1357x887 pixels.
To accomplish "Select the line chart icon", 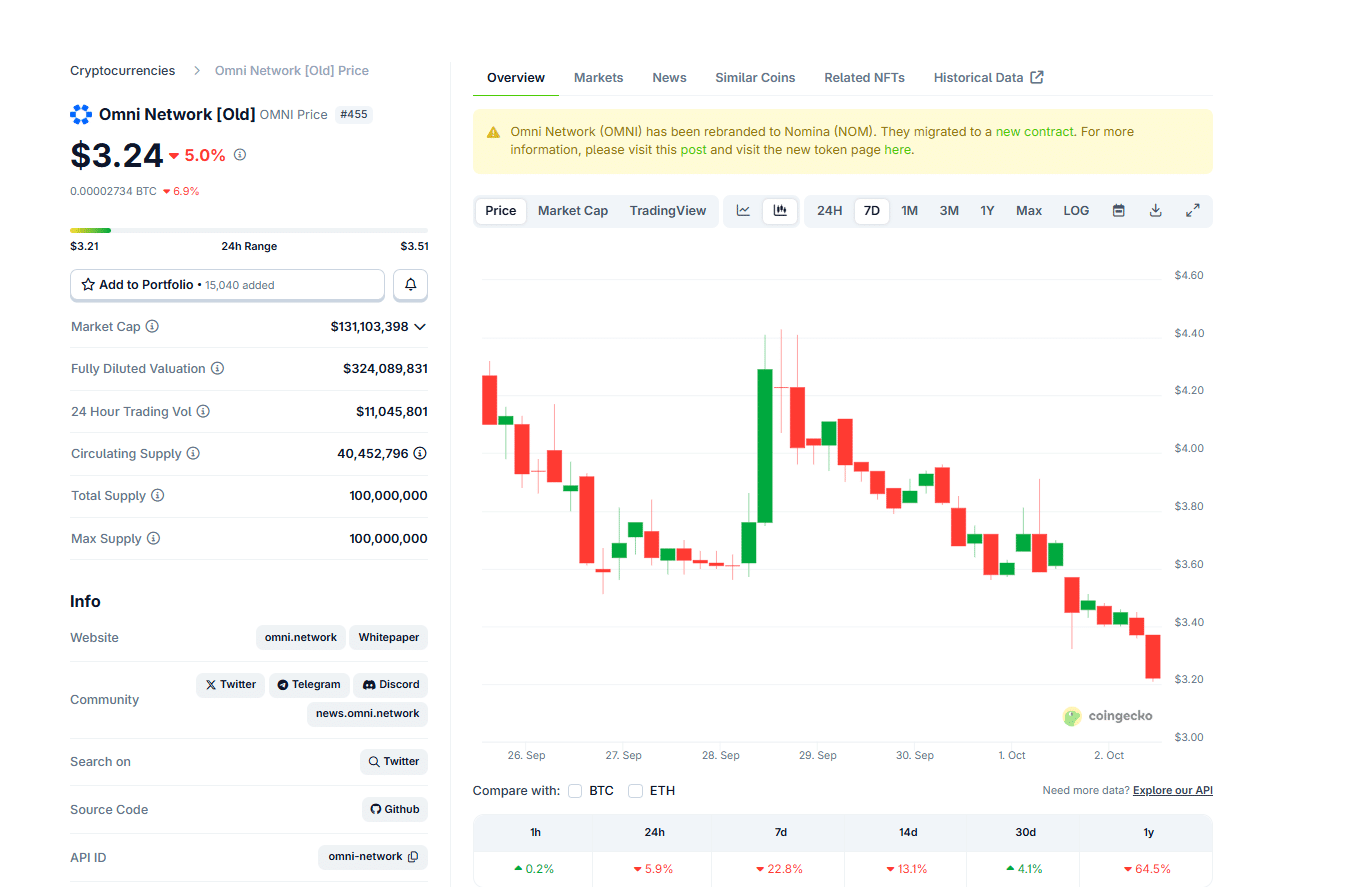I will pos(742,210).
